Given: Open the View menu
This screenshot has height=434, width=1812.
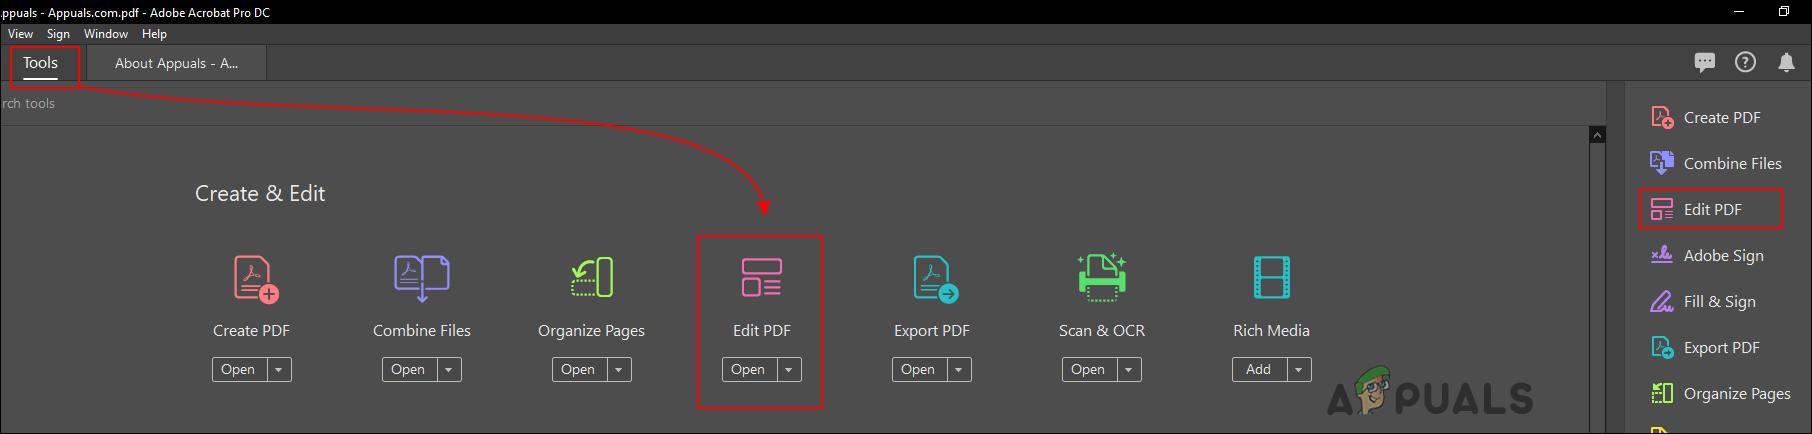Looking at the screenshot, I should (20, 34).
